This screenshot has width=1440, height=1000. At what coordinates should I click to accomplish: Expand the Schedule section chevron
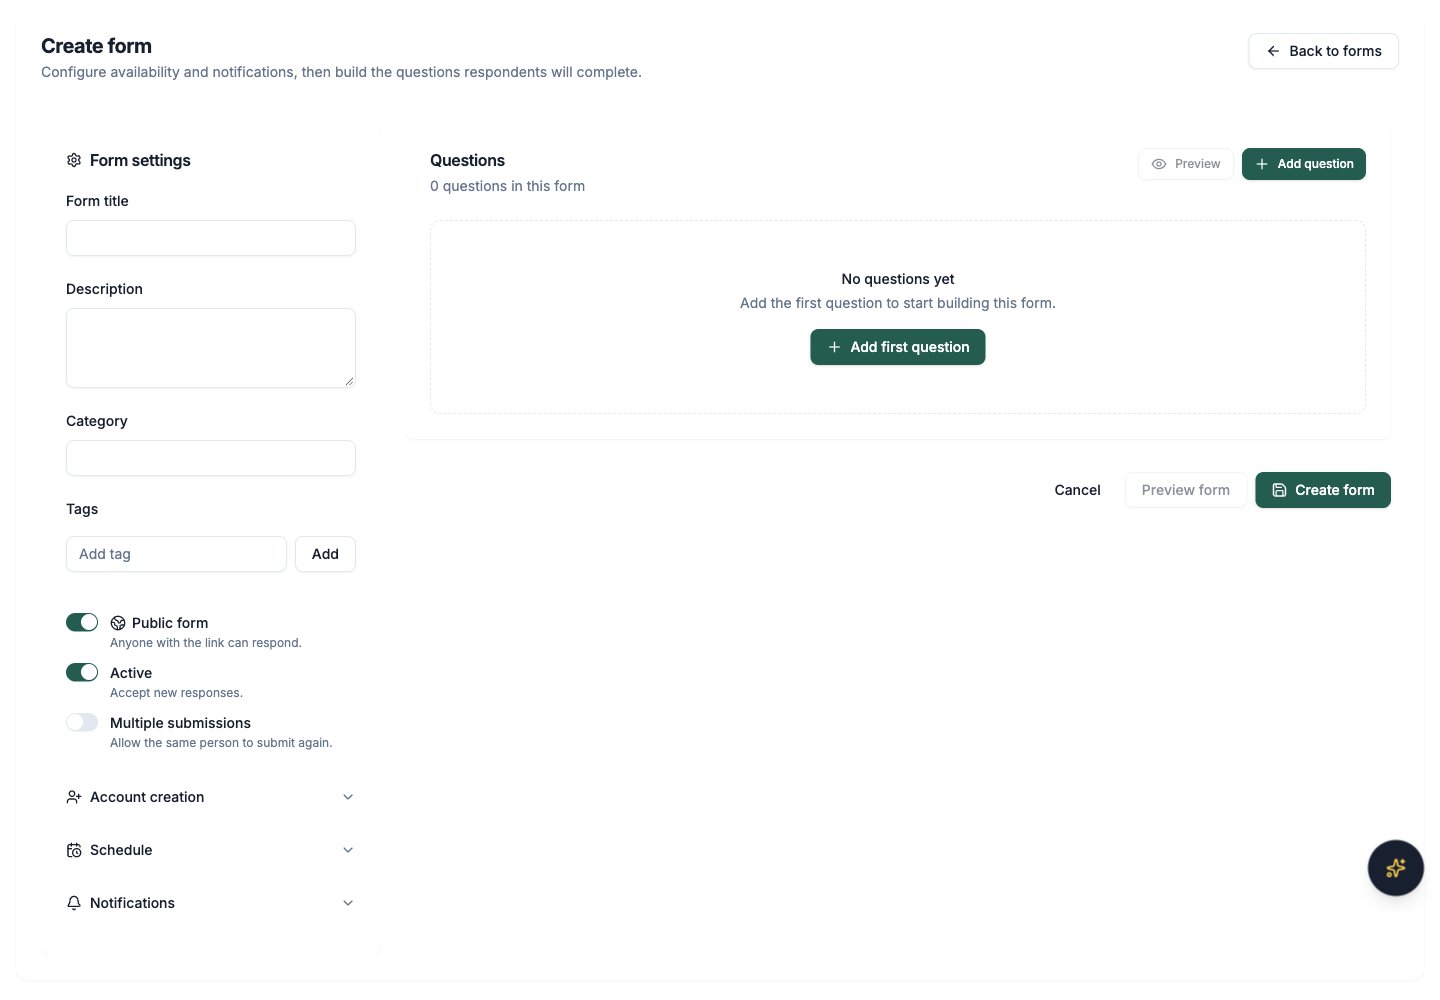(348, 850)
